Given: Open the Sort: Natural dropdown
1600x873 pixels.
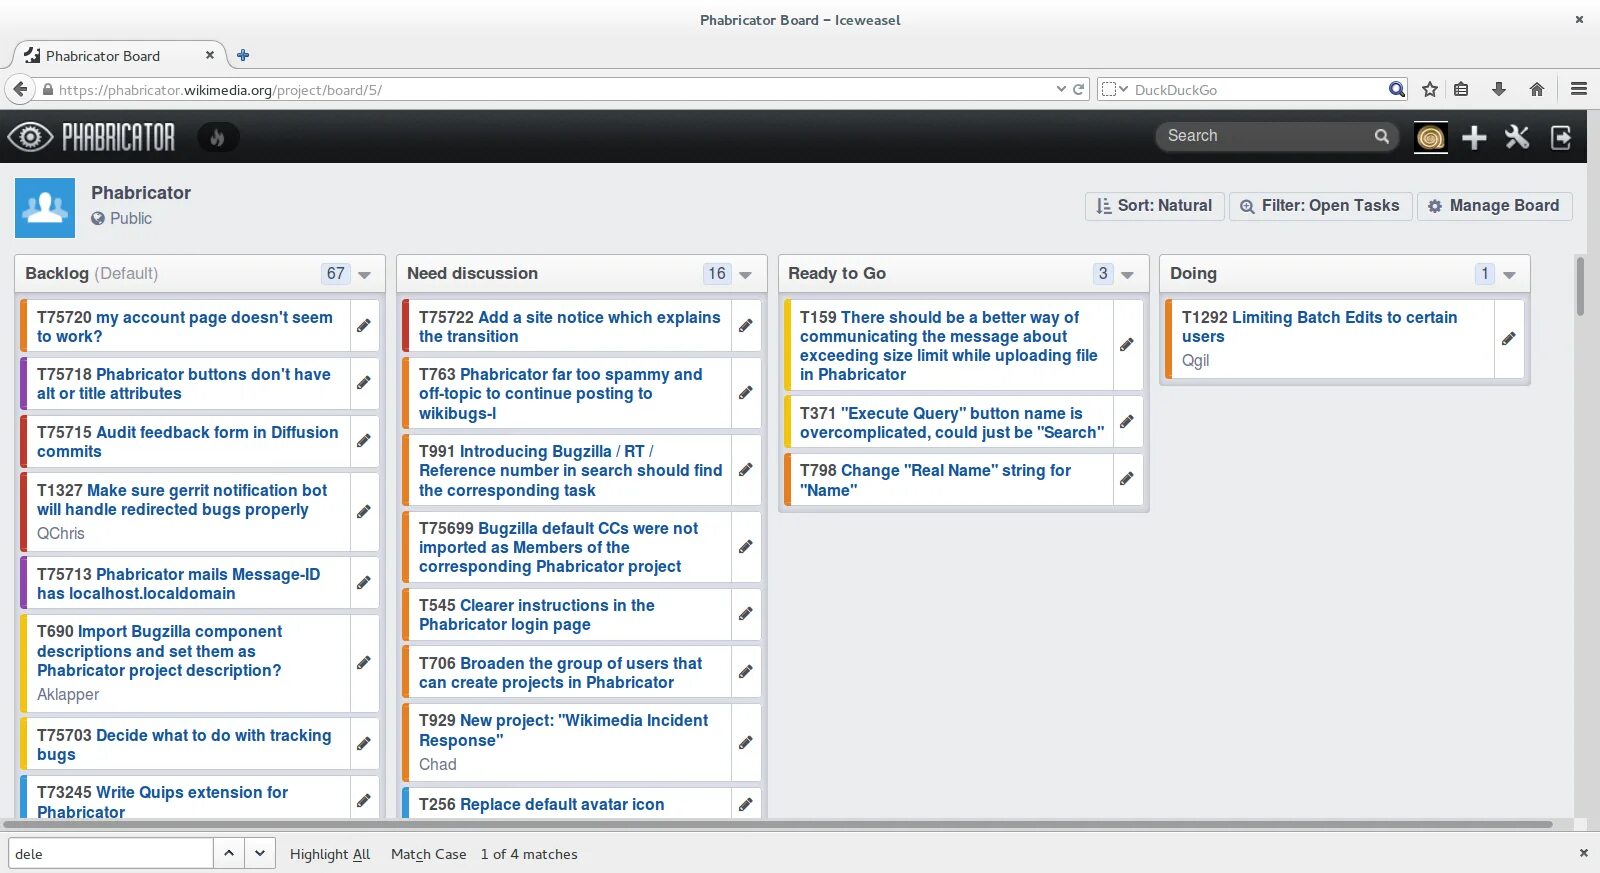Looking at the screenshot, I should (x=1154, y=206).
